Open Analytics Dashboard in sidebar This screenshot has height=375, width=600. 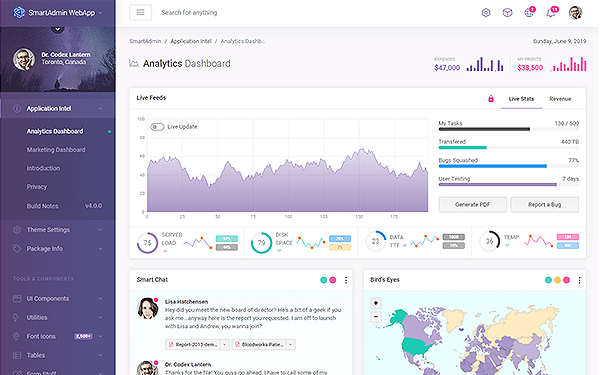click(55, 131)
